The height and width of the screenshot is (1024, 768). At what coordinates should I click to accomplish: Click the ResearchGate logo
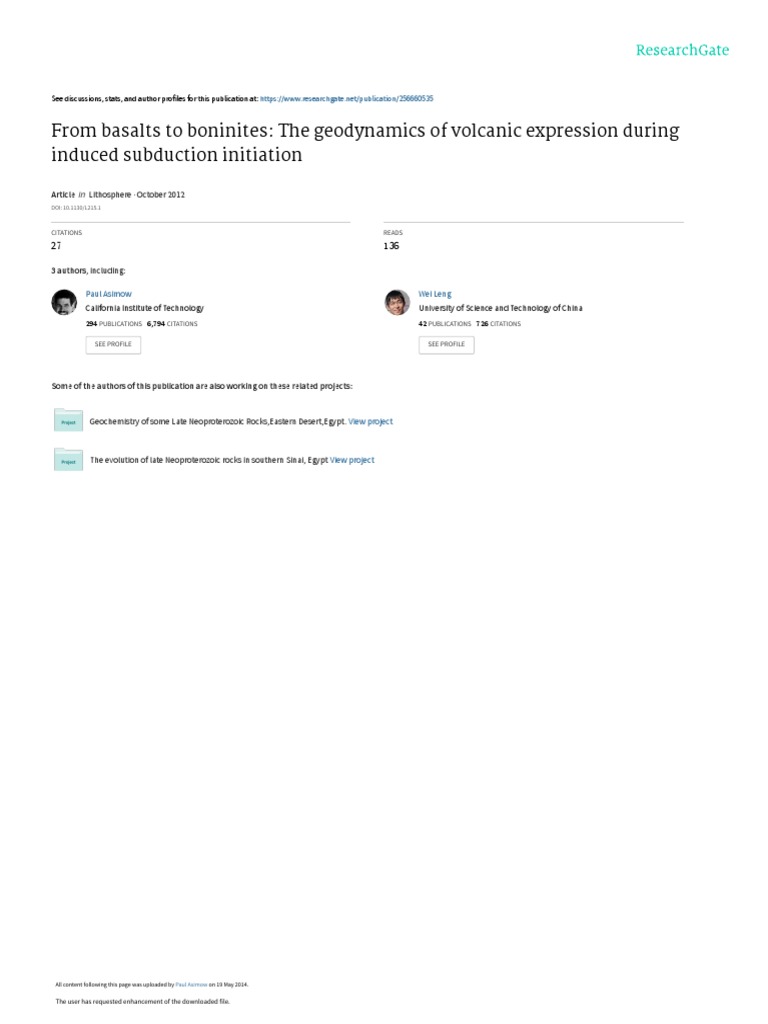point(683,50)
